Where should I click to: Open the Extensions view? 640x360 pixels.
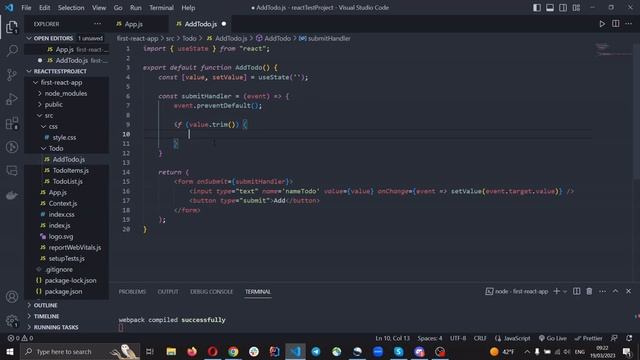[x=12, y=123]
